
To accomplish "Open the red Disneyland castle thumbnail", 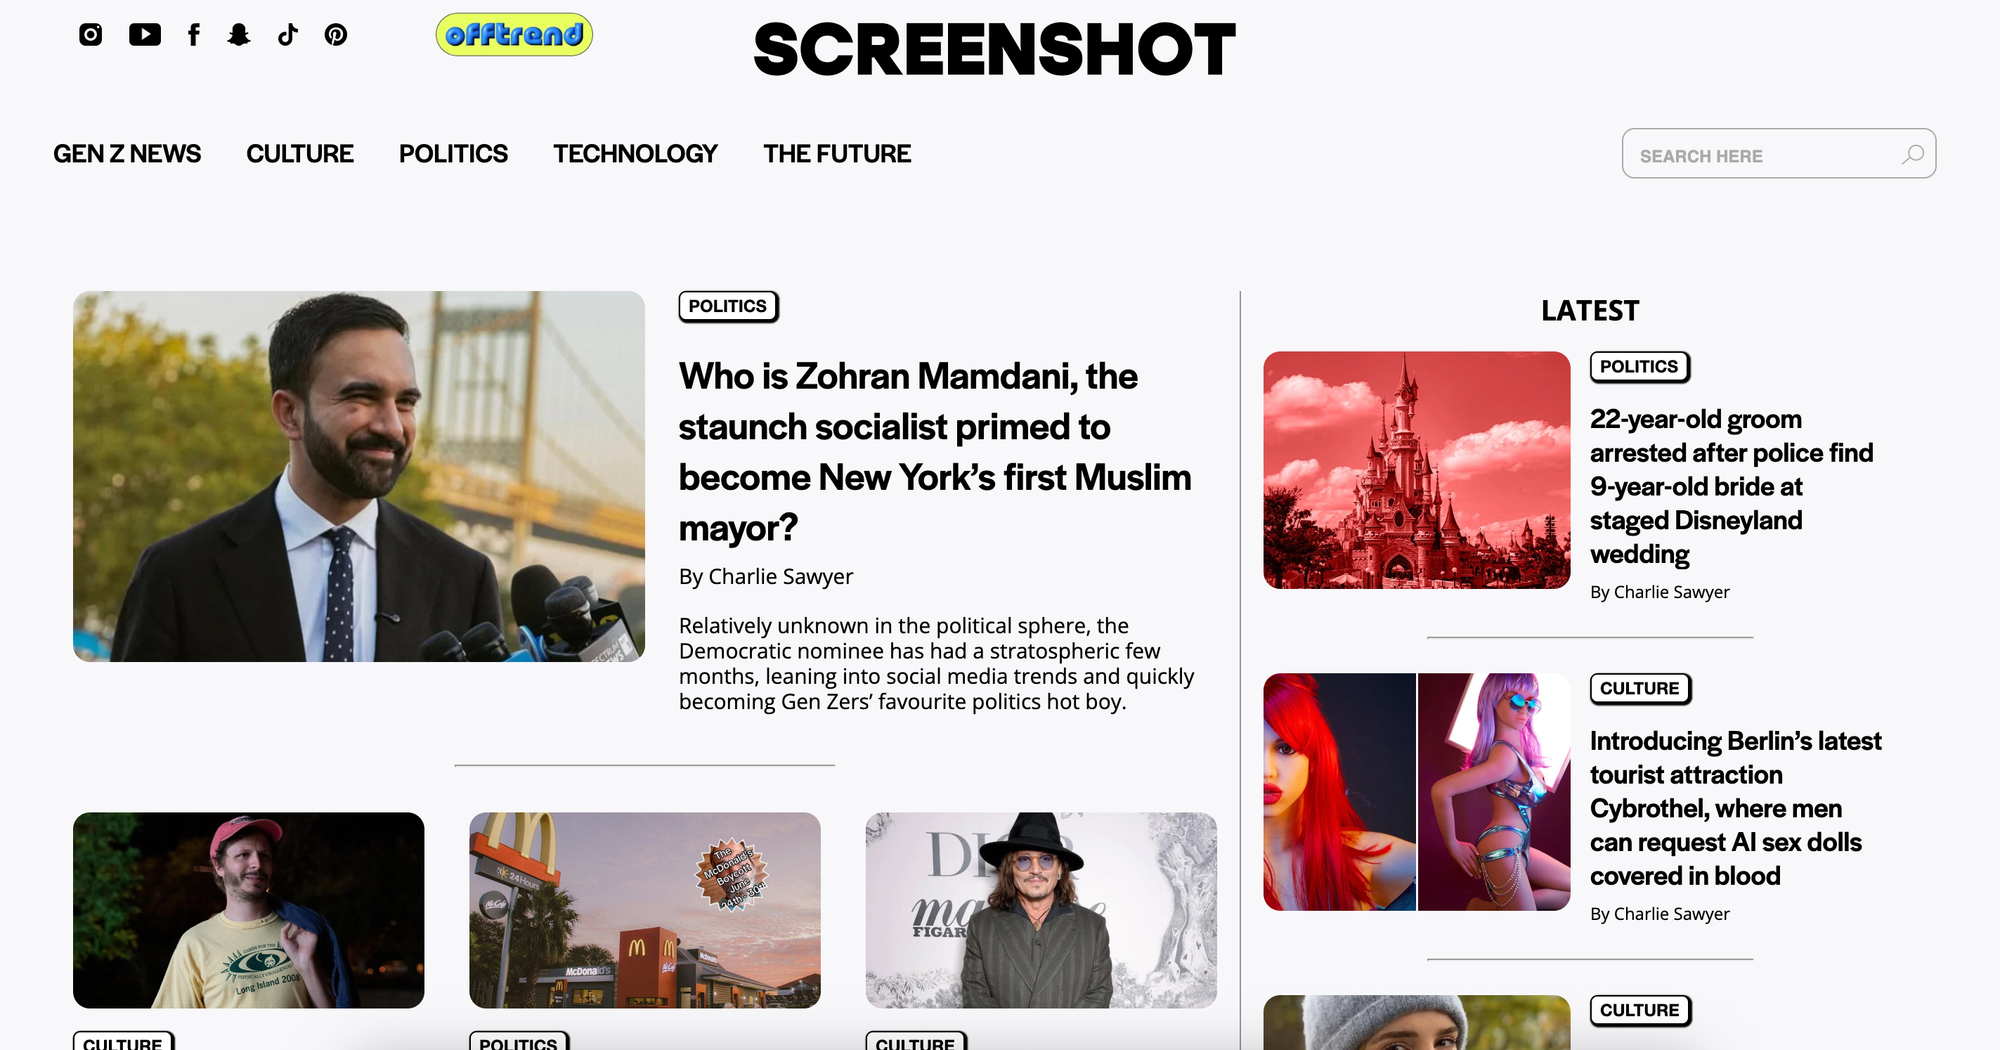I will [1417, 470].
